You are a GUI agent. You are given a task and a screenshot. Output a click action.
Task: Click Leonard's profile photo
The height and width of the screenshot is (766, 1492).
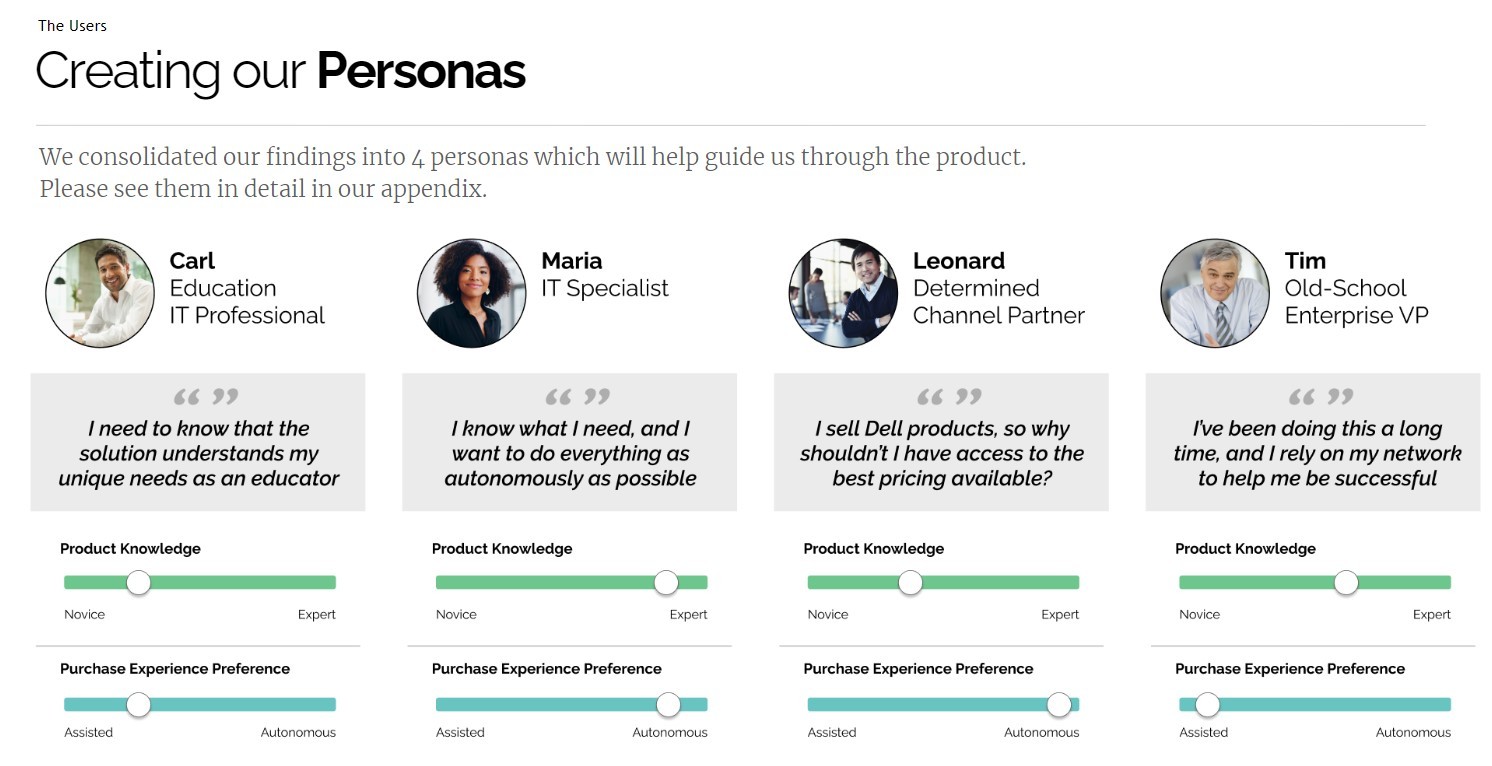coord(843,293)
